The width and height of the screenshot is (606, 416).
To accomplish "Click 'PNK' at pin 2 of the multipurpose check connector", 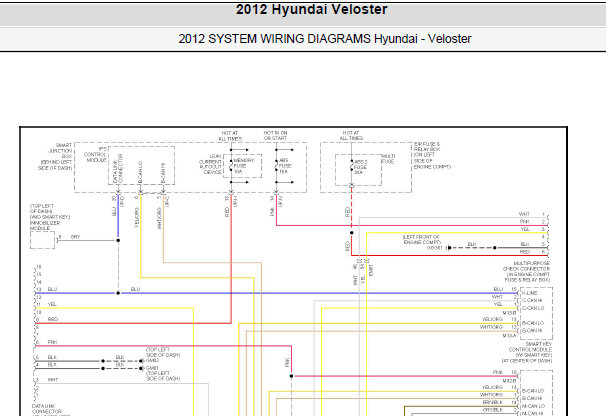I will click(524, 222).
